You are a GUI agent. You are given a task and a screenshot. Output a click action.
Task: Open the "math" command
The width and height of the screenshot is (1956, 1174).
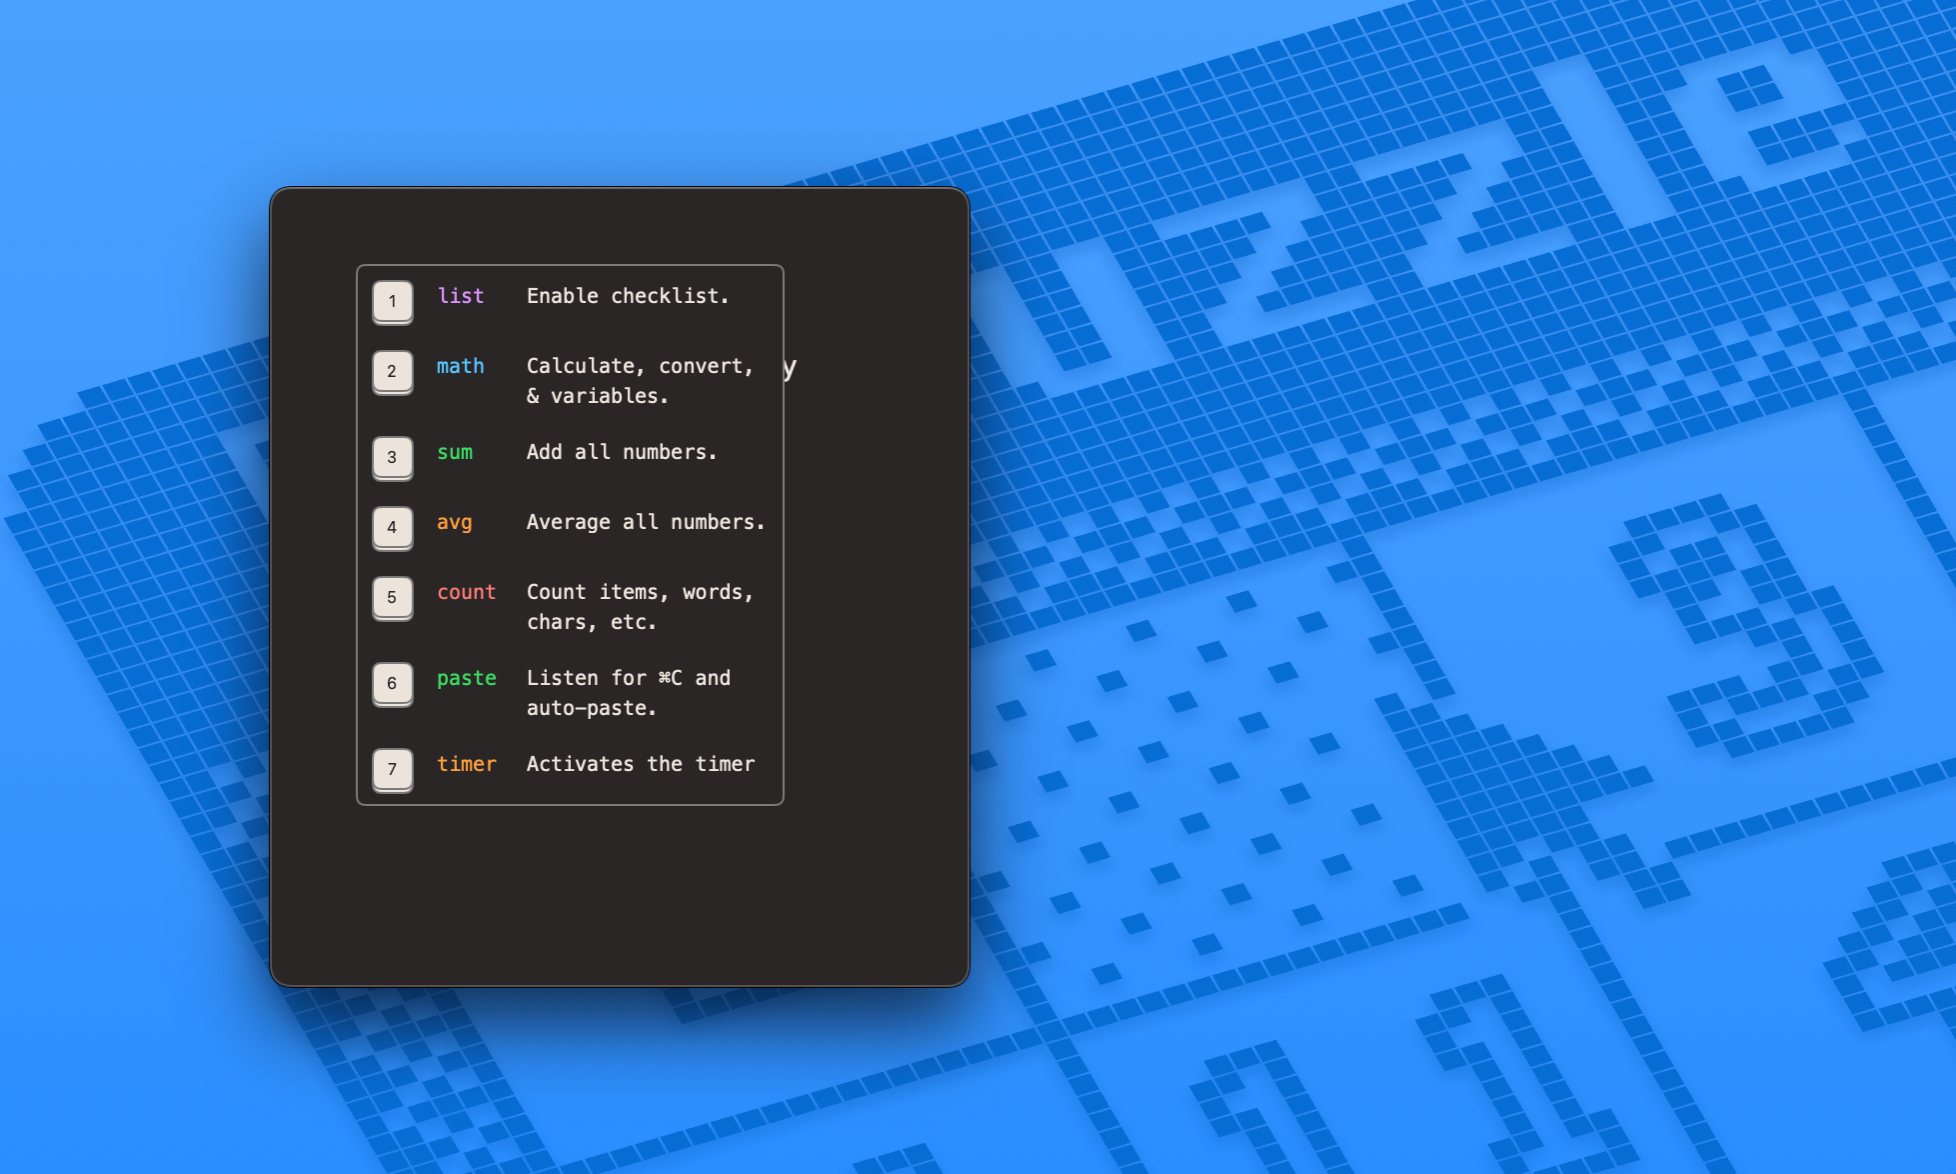click(x=460, y=366)
